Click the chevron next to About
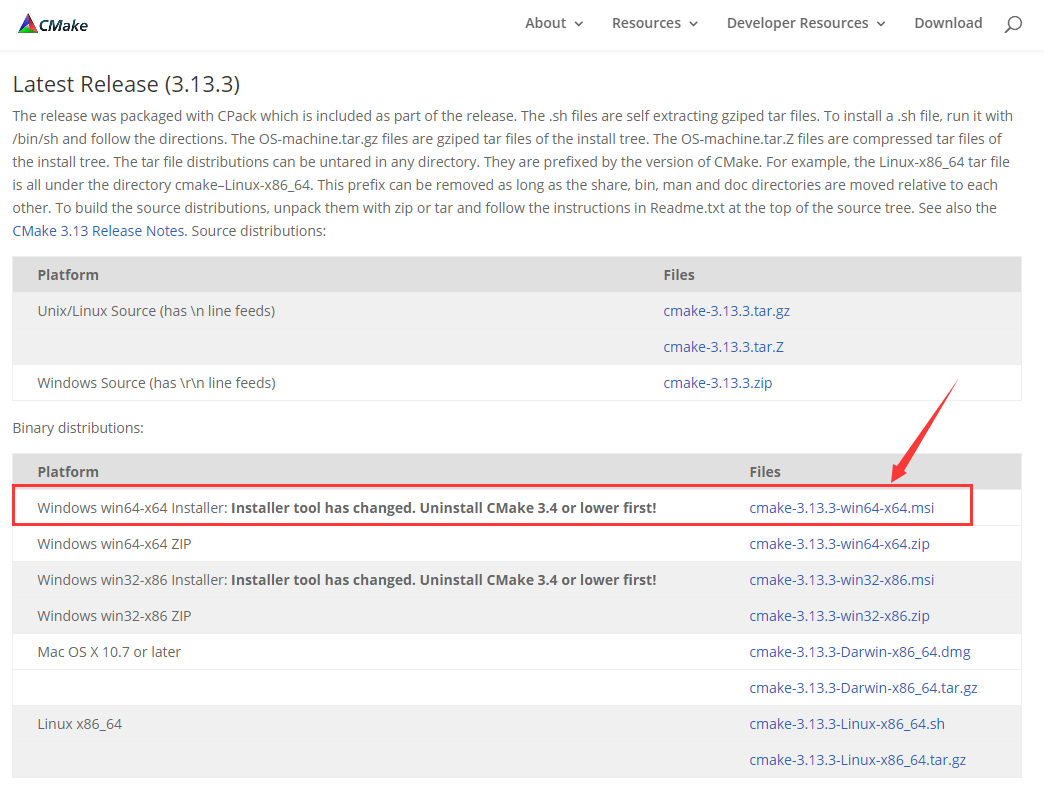The width and height of the screenshot is (1044, 787). coord(579,24)
